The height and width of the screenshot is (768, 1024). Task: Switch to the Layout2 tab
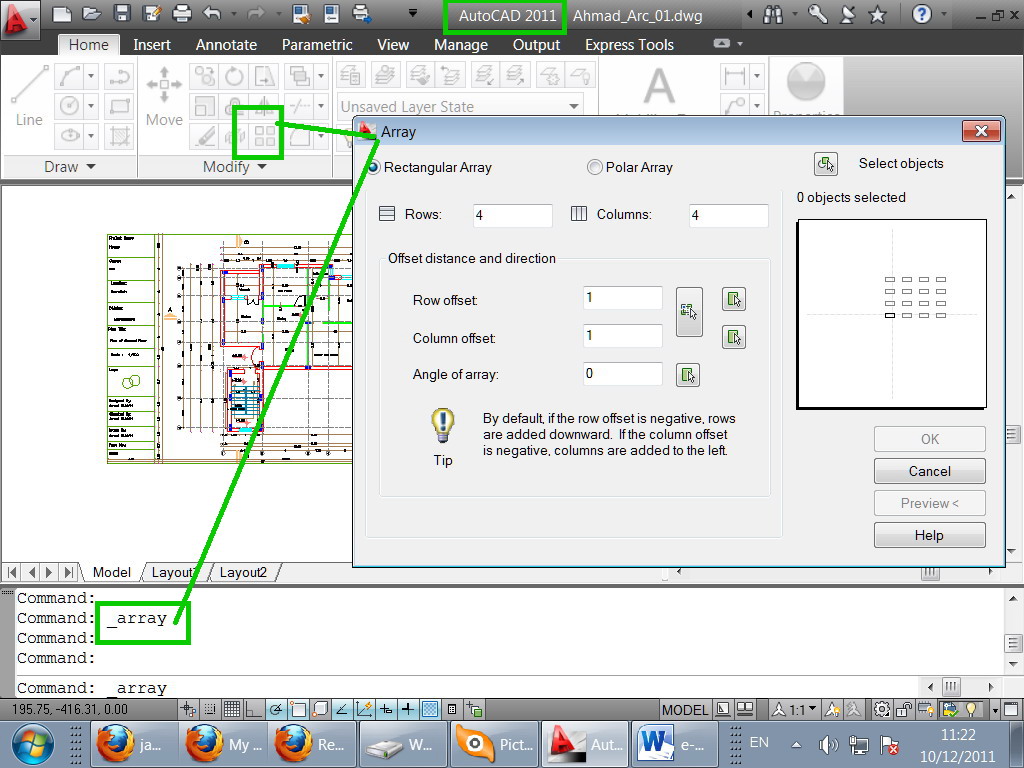point(243,572)
